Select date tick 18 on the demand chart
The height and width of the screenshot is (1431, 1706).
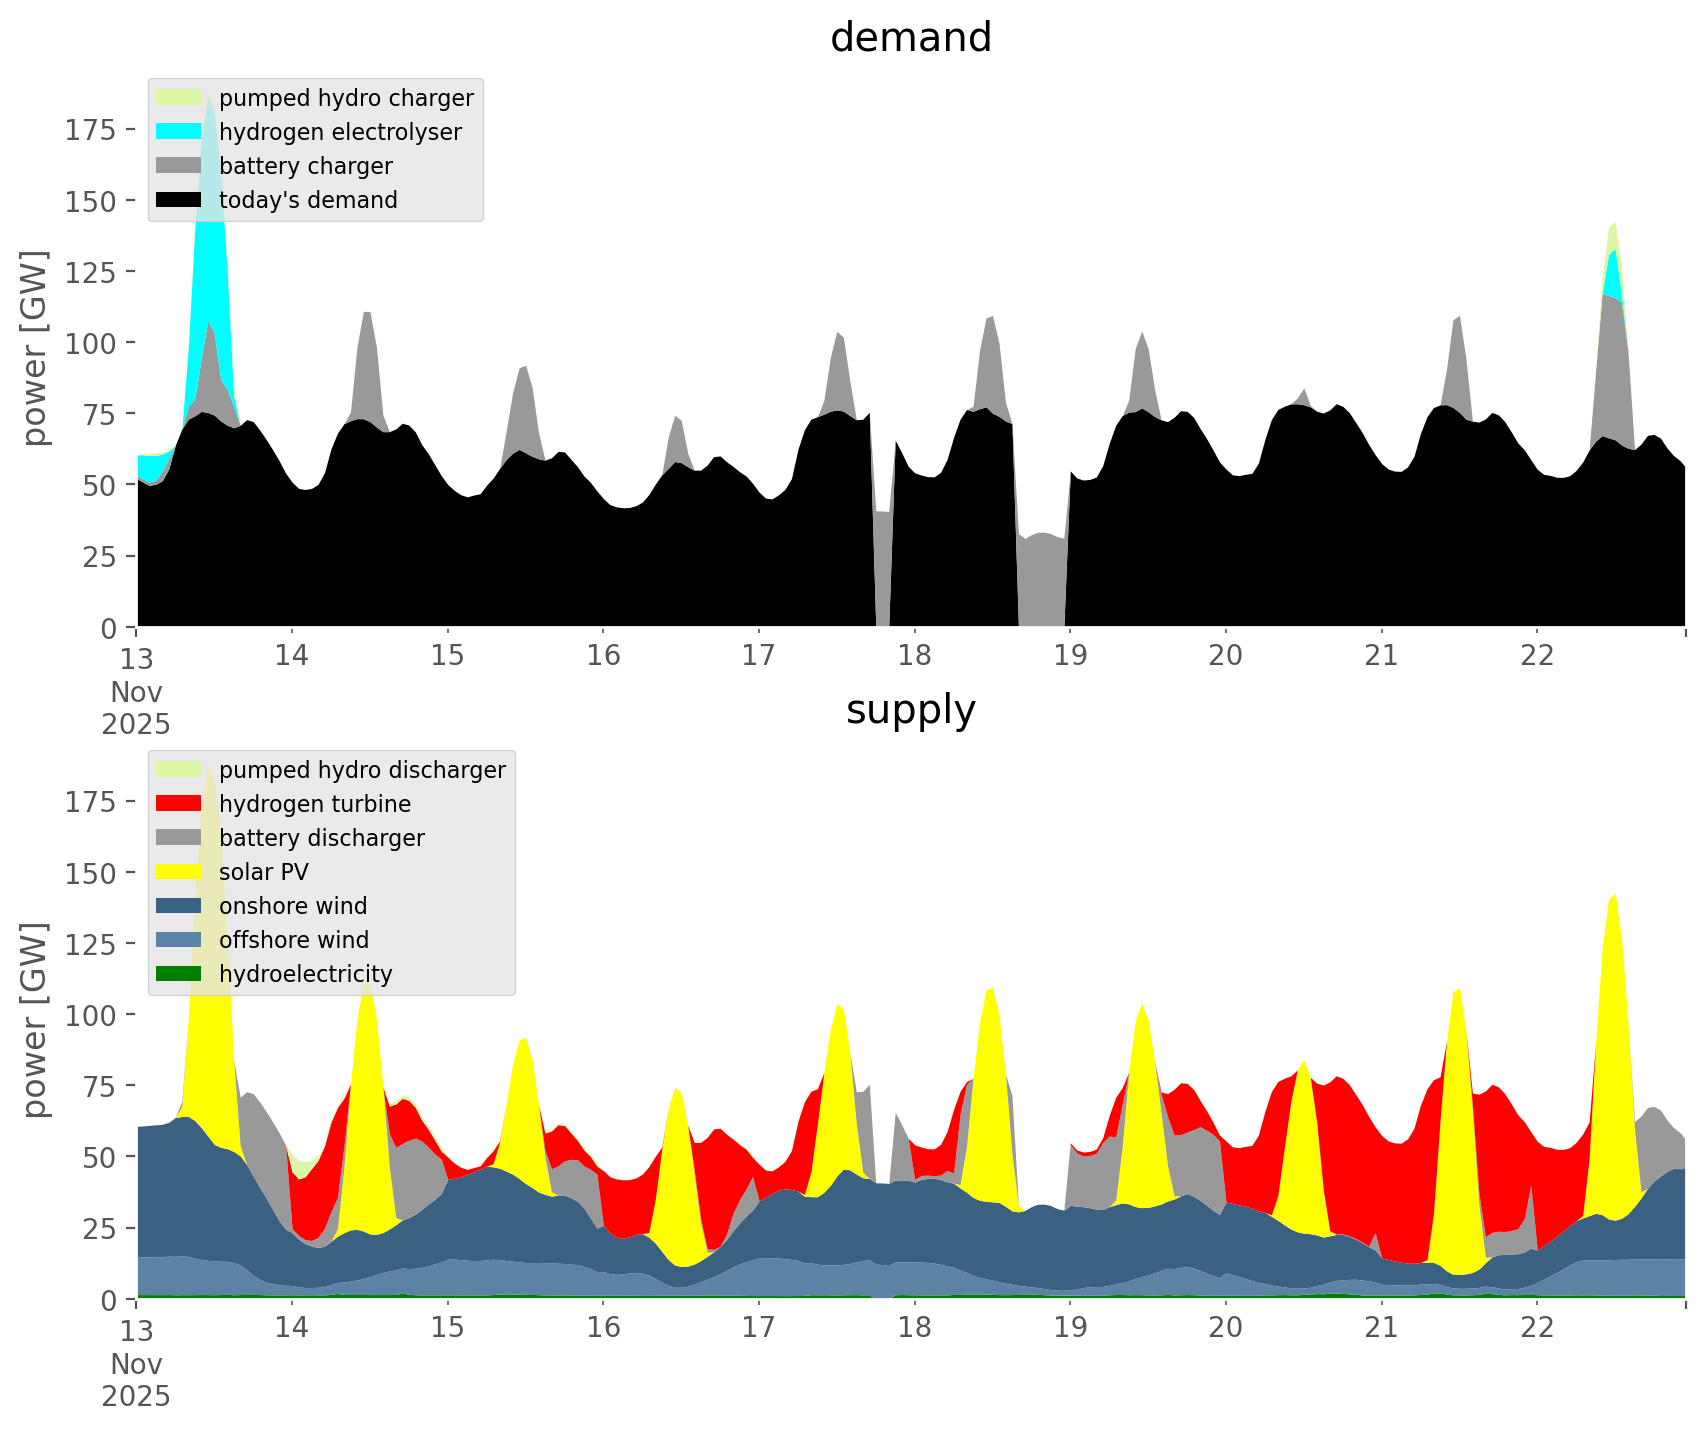point(914,656)
